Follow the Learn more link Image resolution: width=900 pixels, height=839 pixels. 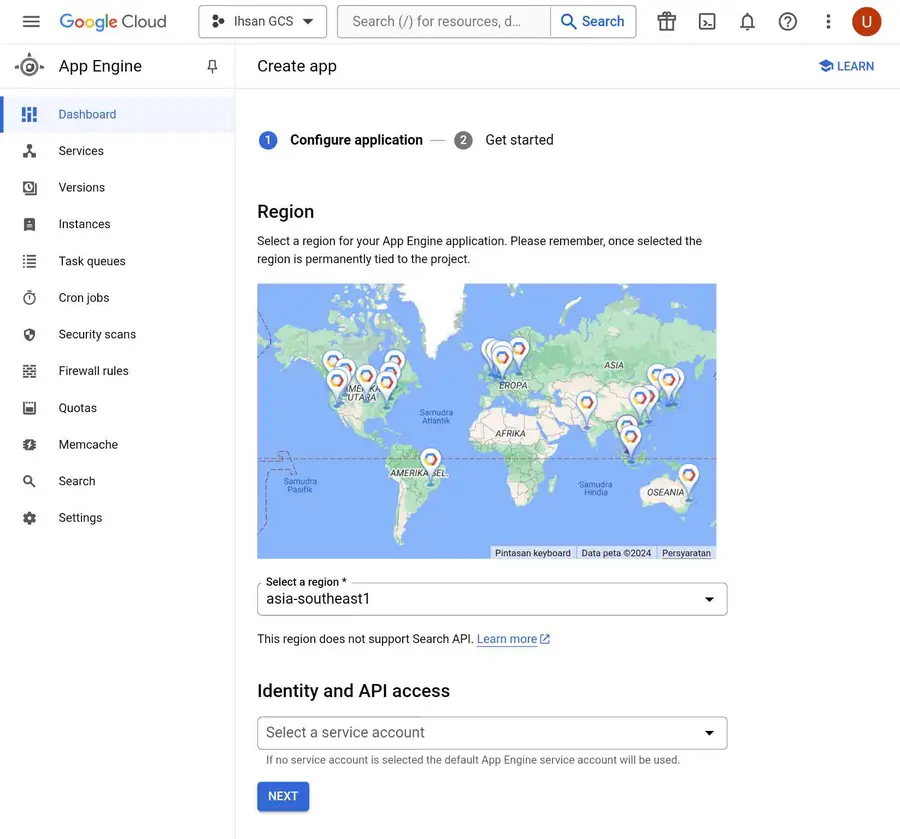point(507,639)
